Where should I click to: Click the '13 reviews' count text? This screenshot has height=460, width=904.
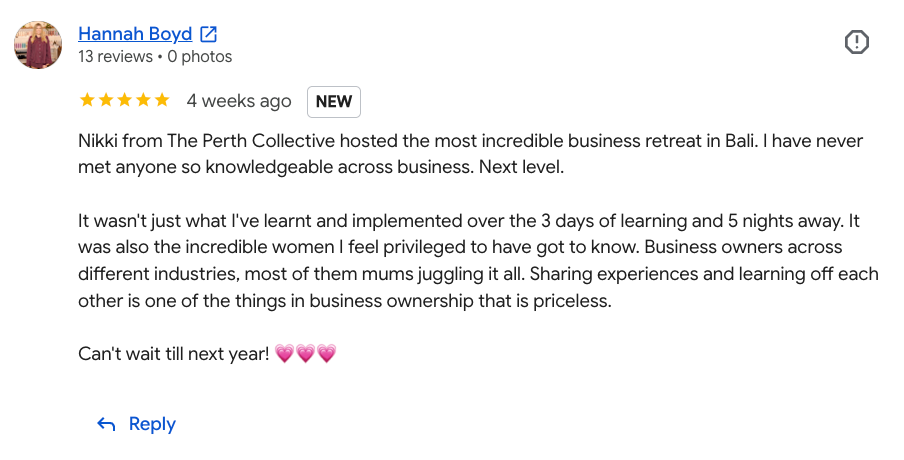115,56
